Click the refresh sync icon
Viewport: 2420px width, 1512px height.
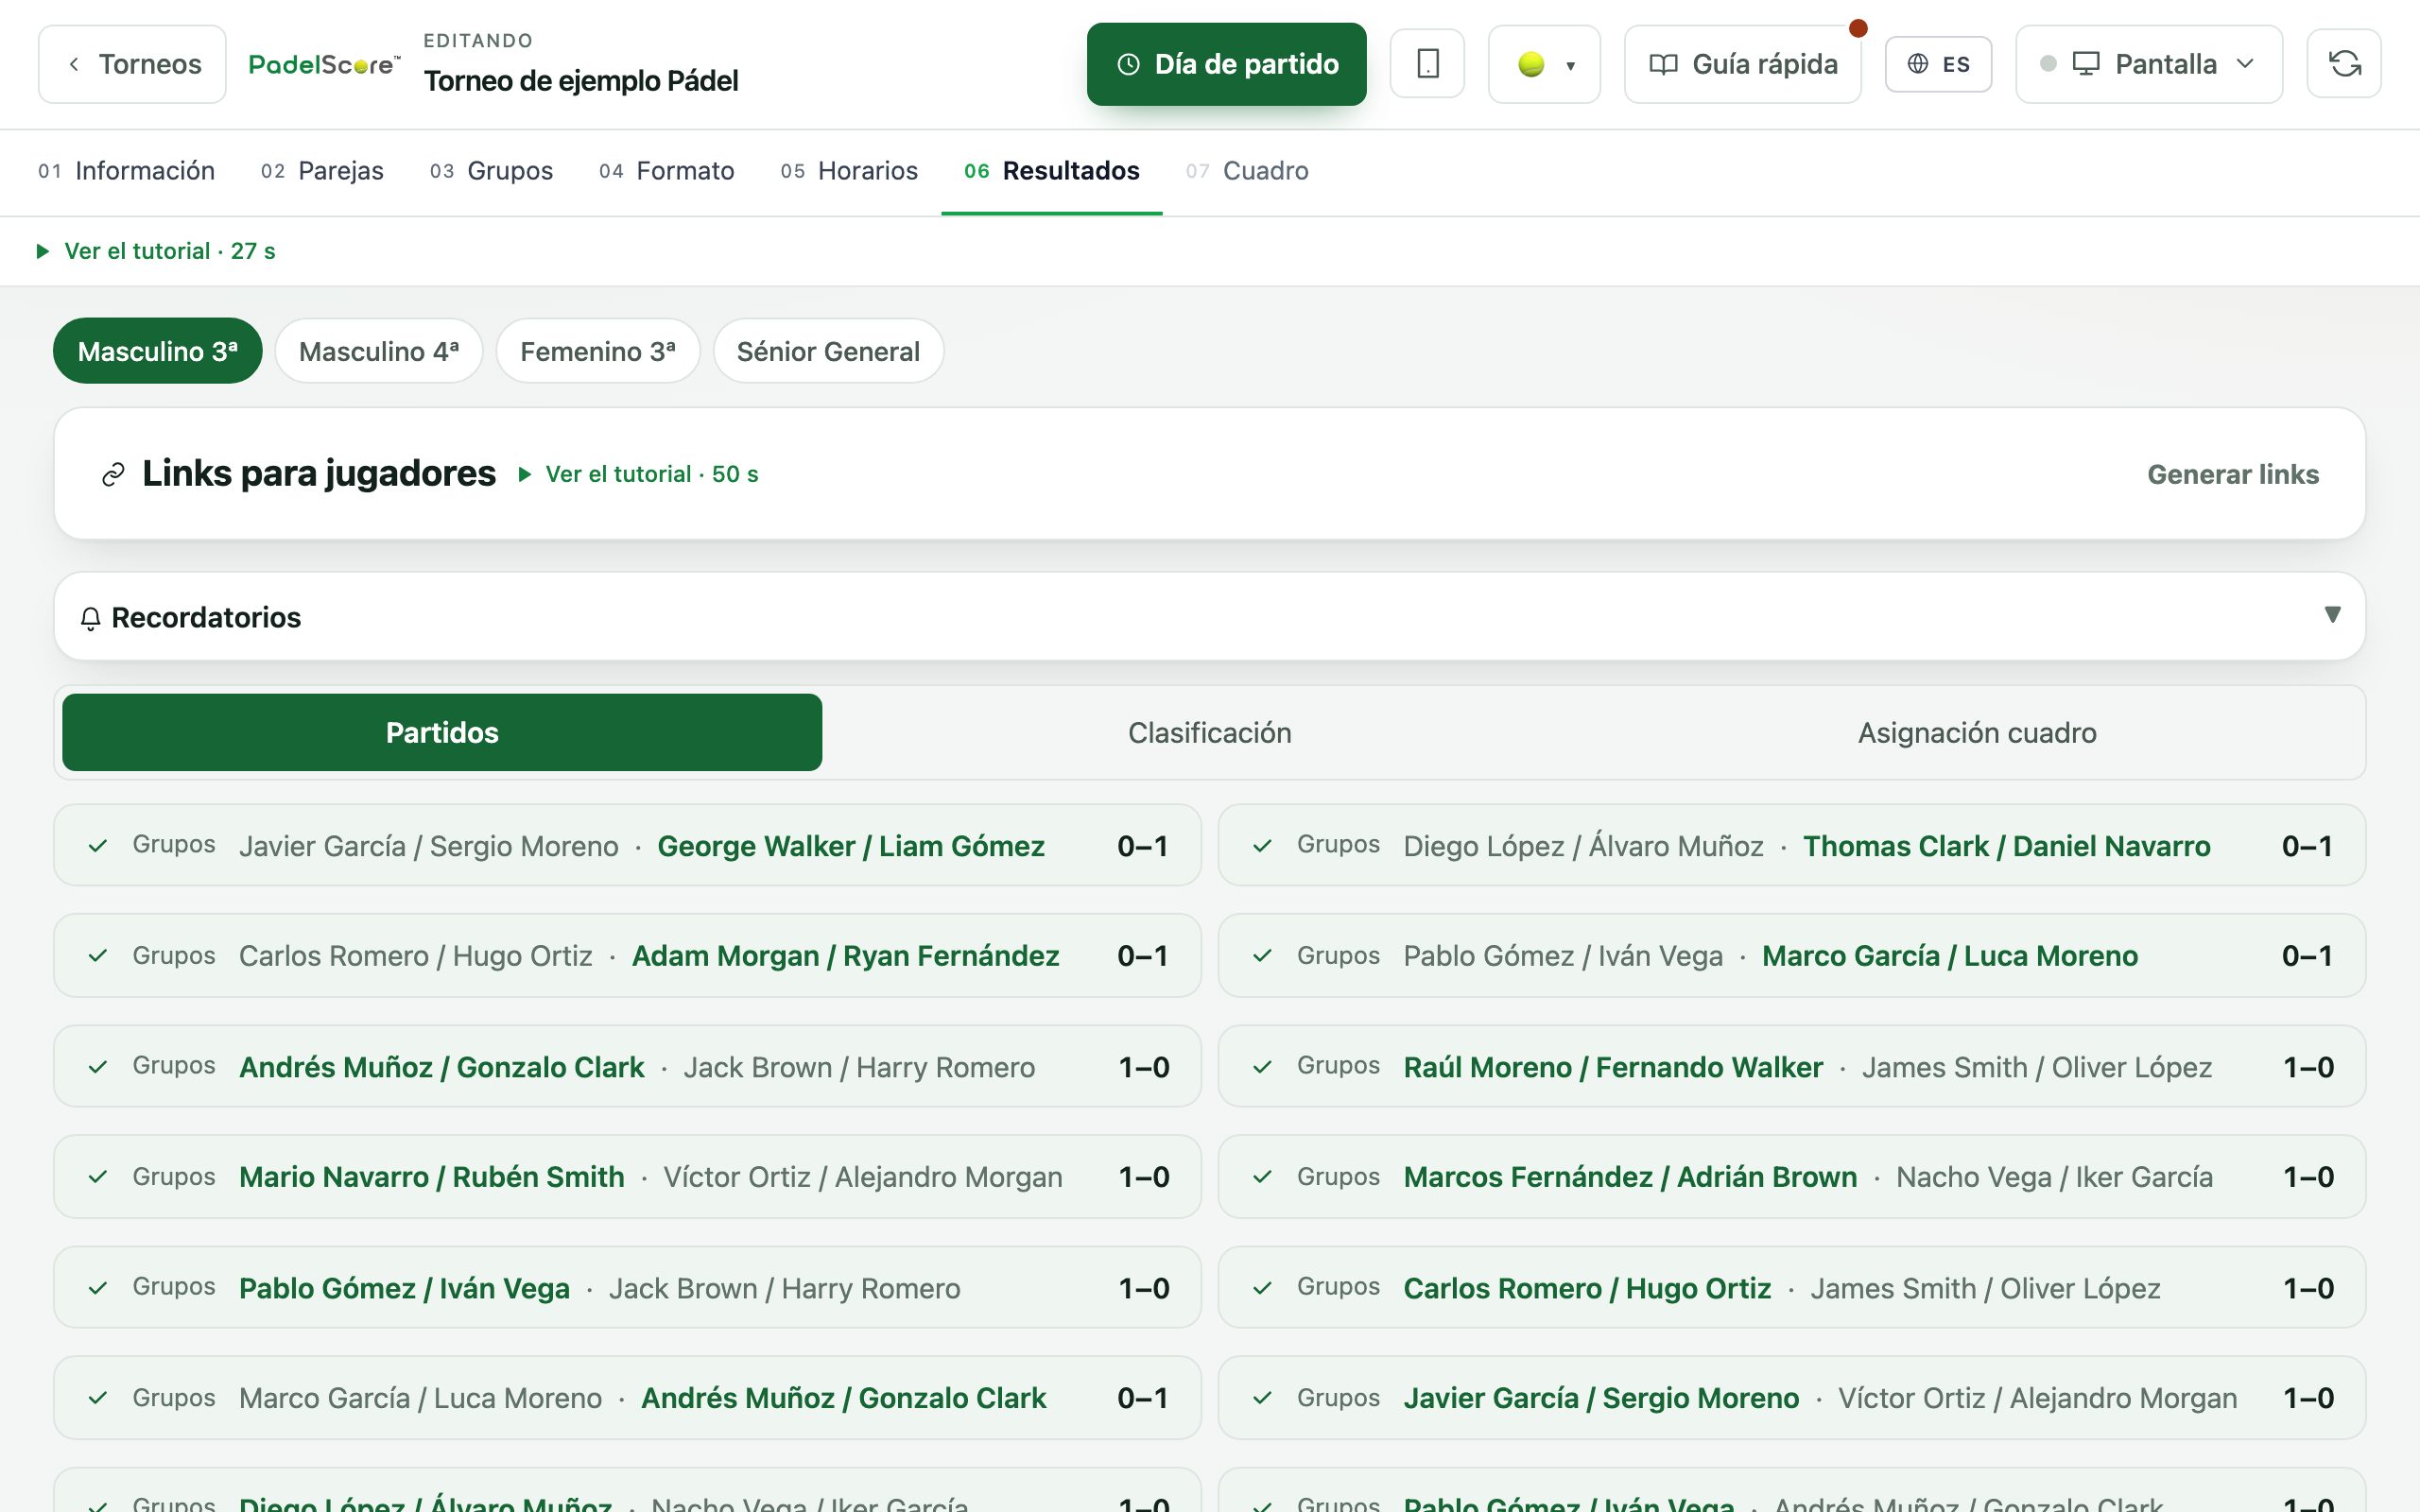point(2343,64)
